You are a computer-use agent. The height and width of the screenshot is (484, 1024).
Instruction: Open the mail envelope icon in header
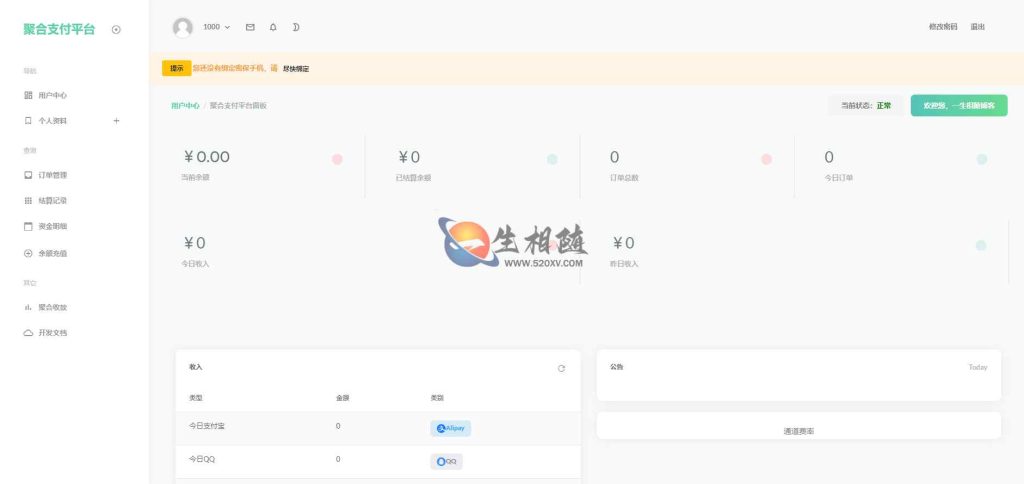[250, 27]
